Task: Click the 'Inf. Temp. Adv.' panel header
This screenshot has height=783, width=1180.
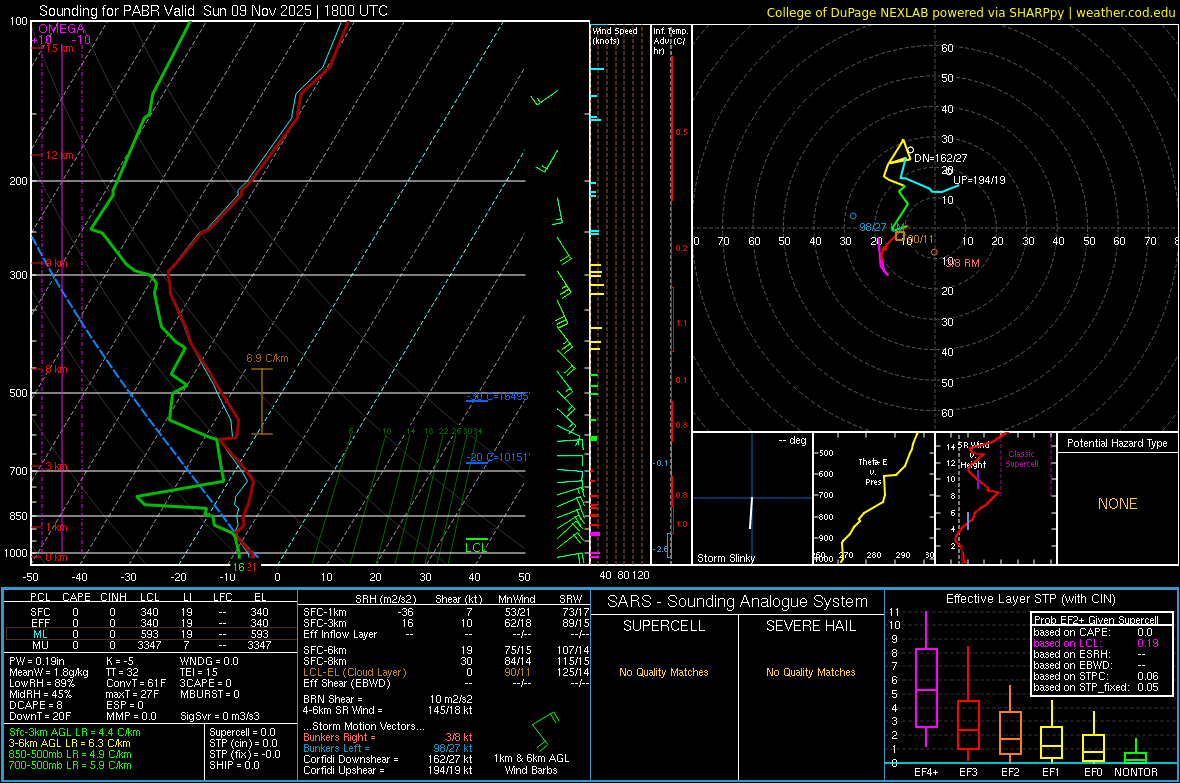Action: pos(670,41)
